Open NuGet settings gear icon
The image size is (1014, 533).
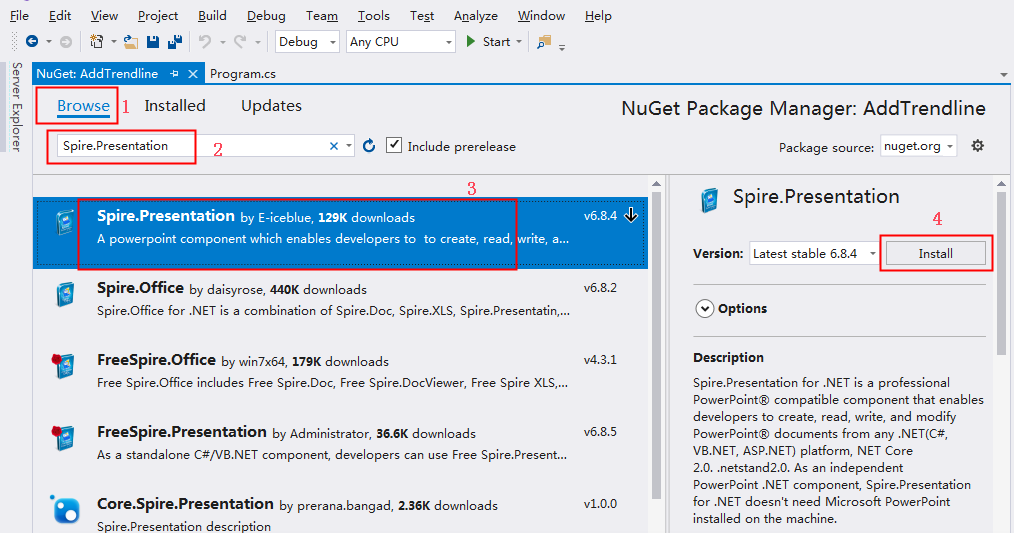pos(977,146)
